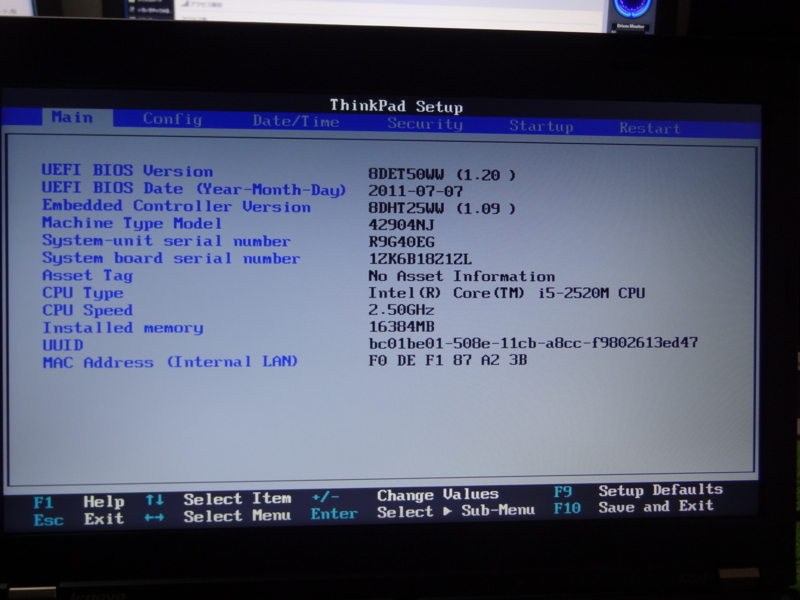Click No Asset Information value
Screen dimensions: 800x600
point(462,276)
